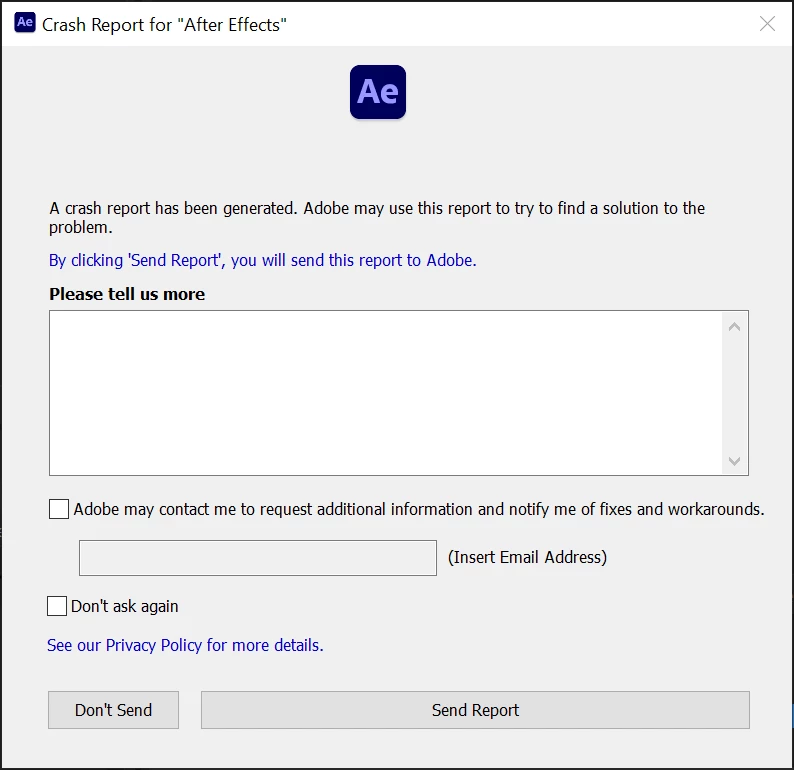Click the After Effects title bar icon
Viewport: 794px width, 770px height.
click(25, 23)
